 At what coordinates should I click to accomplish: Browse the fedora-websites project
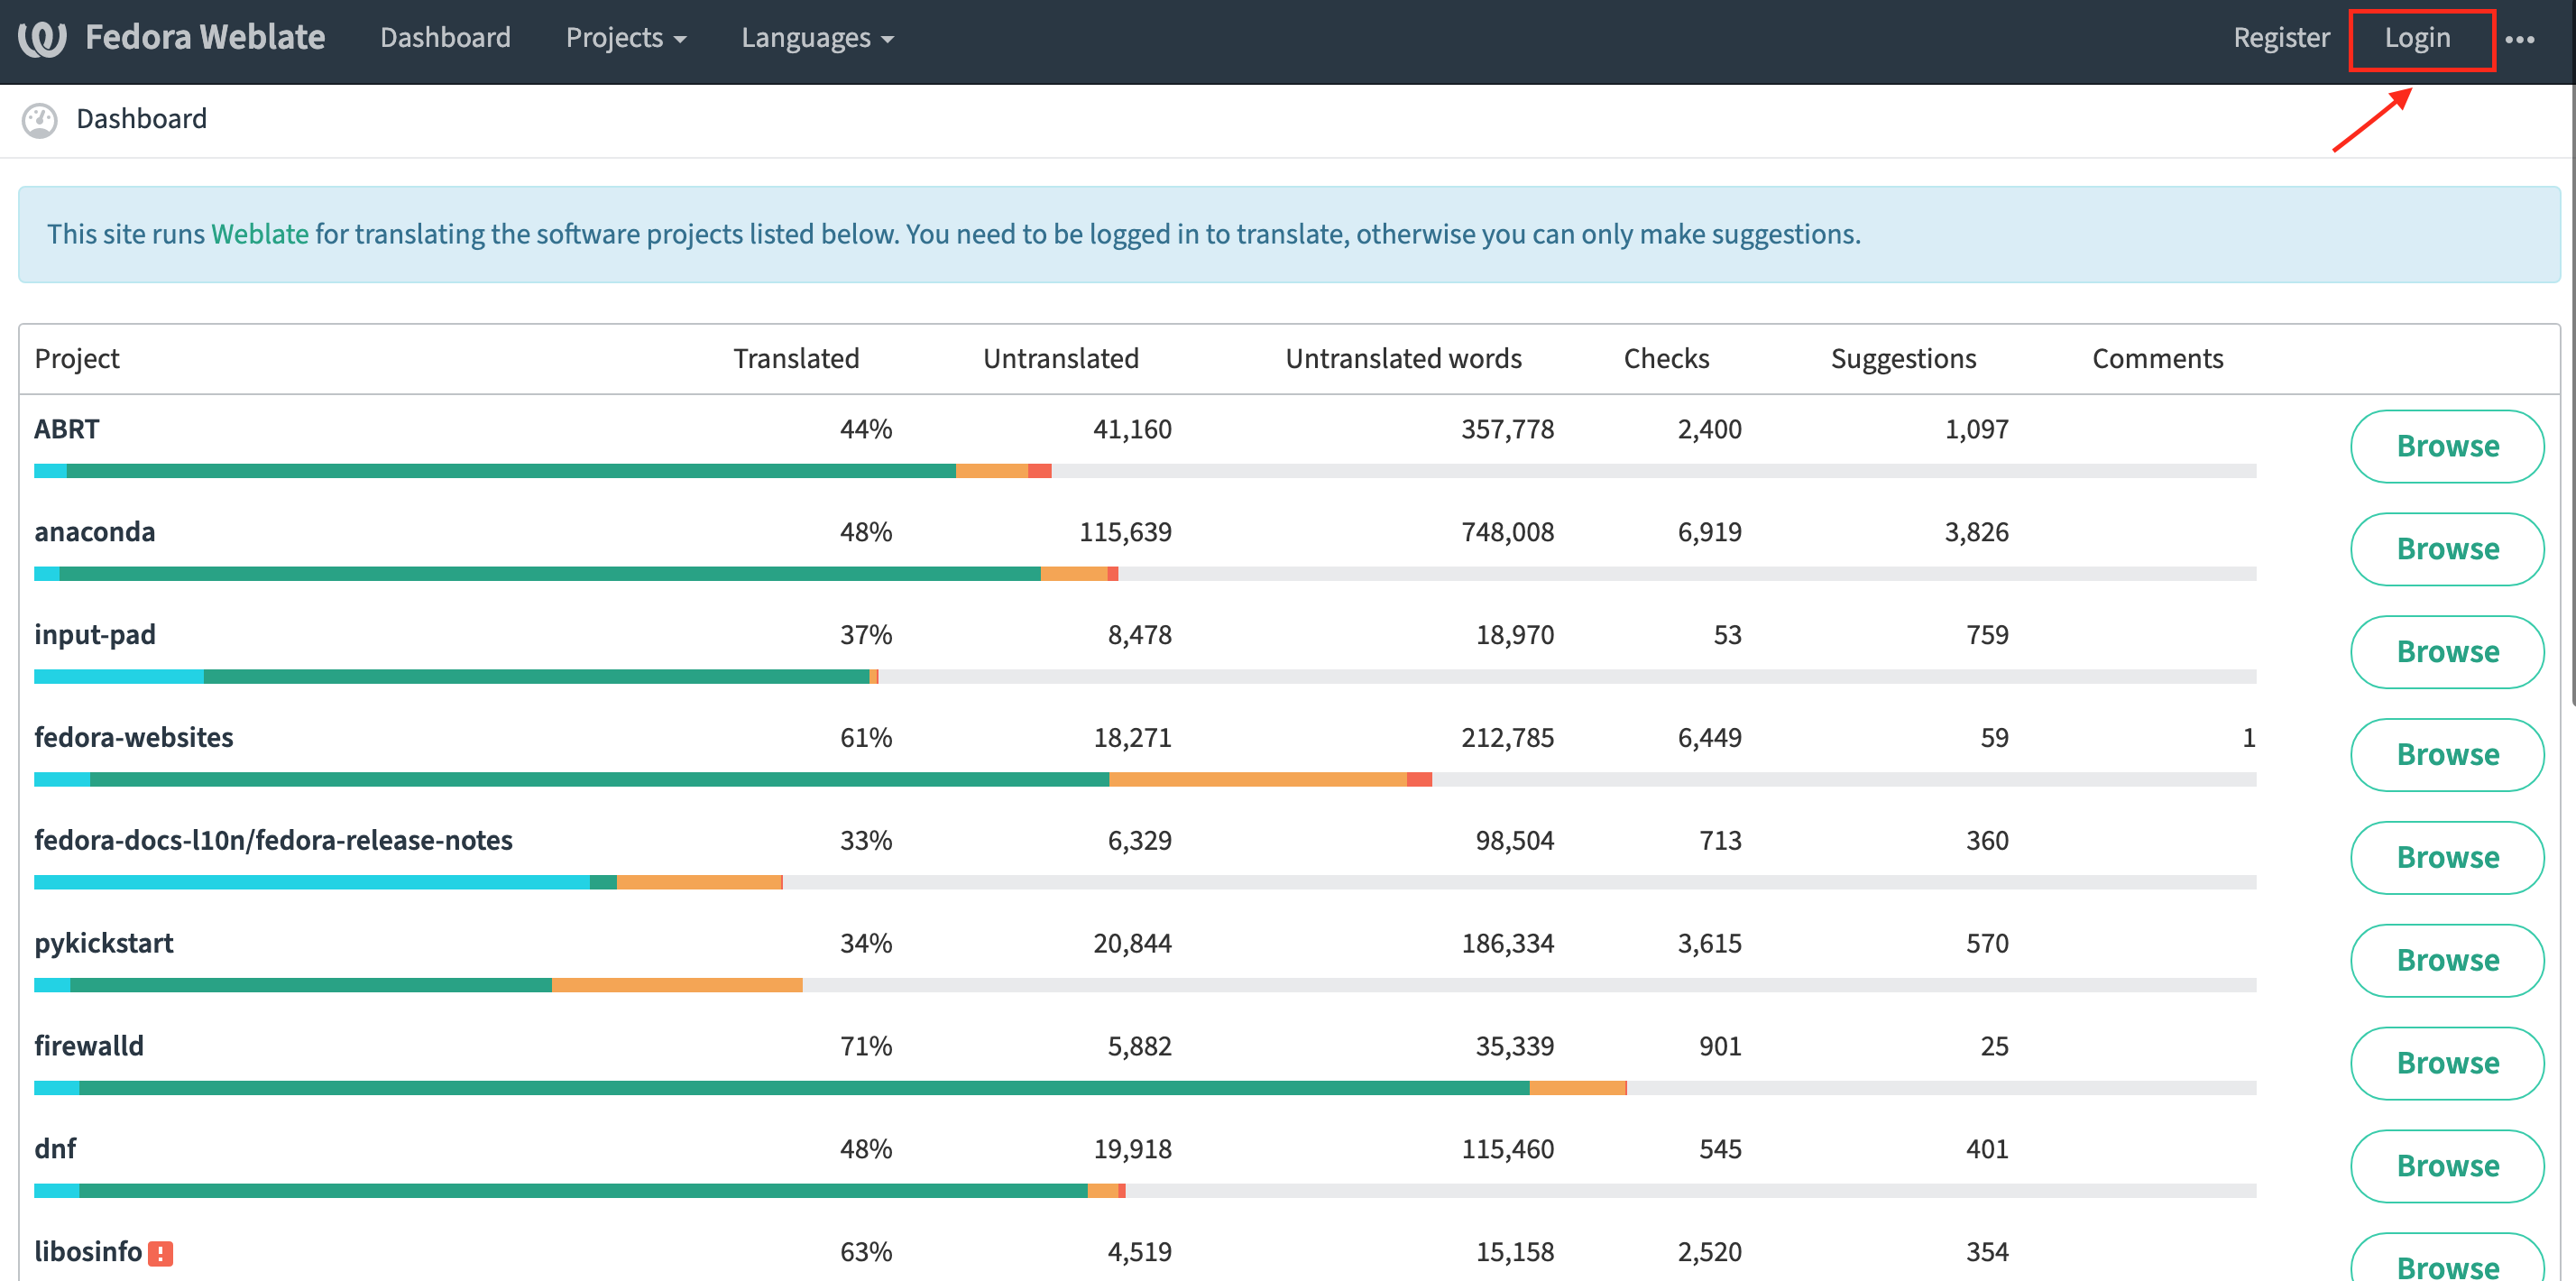tap(2447, 755)
